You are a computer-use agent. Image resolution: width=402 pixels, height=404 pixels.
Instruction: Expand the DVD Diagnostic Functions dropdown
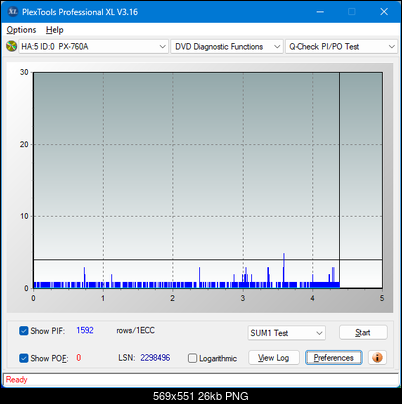(227, 47)
